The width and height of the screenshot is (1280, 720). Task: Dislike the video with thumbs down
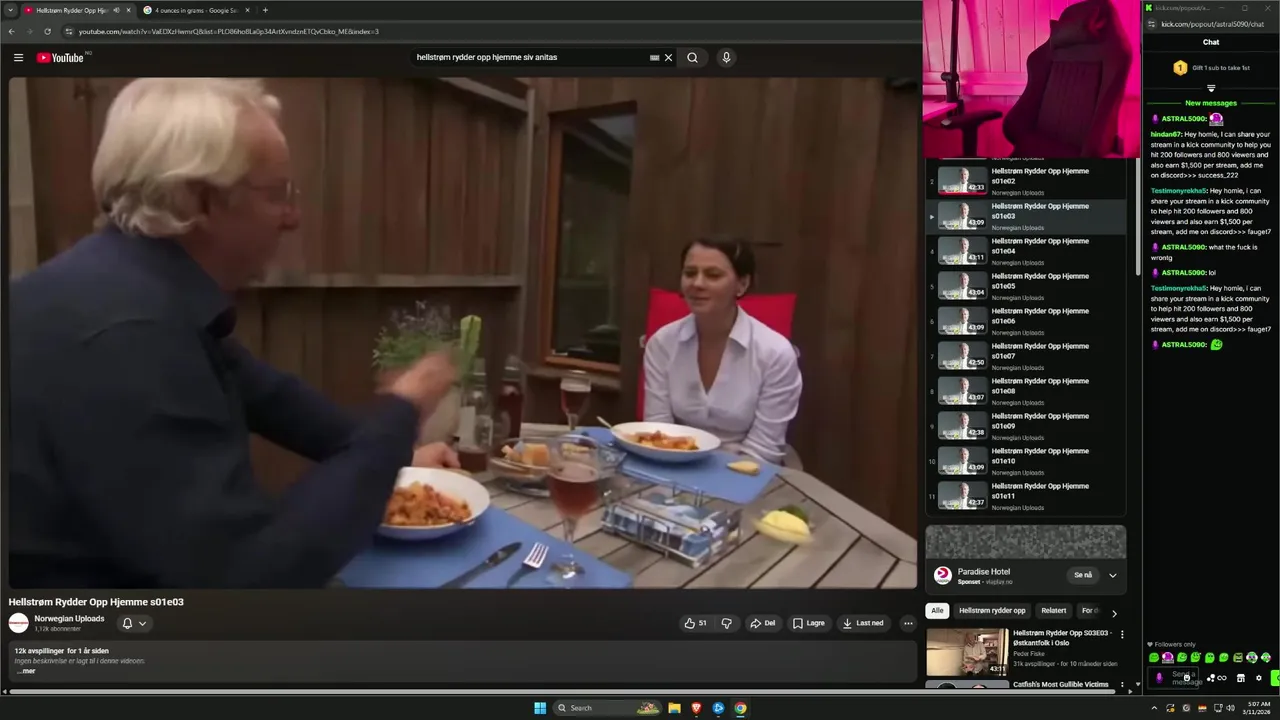[x=727, y=623]
